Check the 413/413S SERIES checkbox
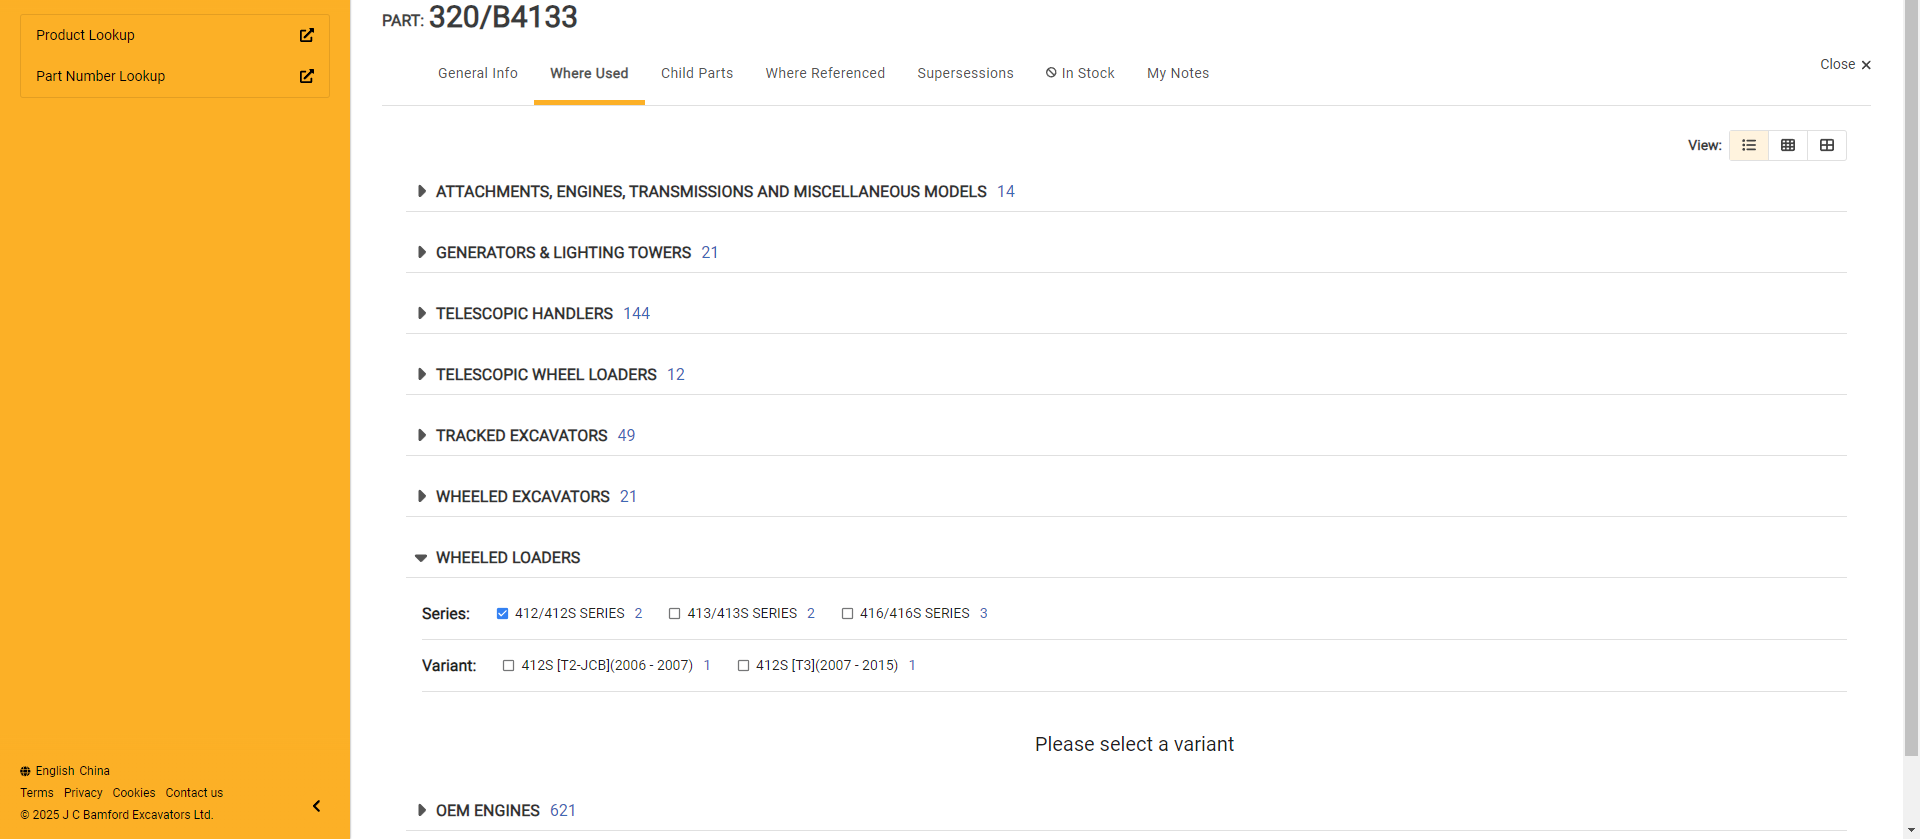The image size is (1920, 839). tap(675, 613)
